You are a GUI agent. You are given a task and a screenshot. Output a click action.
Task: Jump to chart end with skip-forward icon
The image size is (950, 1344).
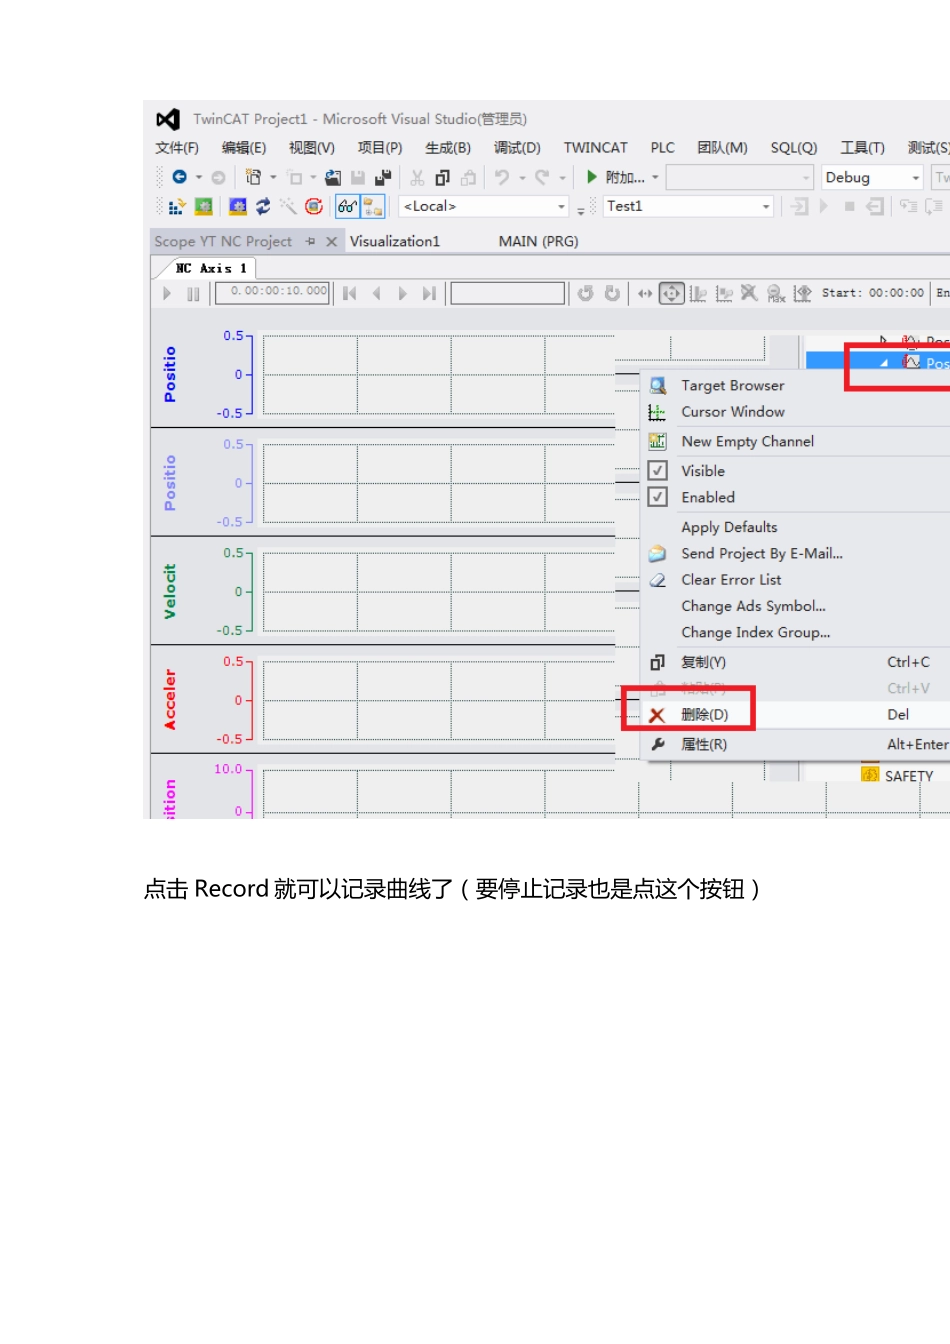(429, 293)
